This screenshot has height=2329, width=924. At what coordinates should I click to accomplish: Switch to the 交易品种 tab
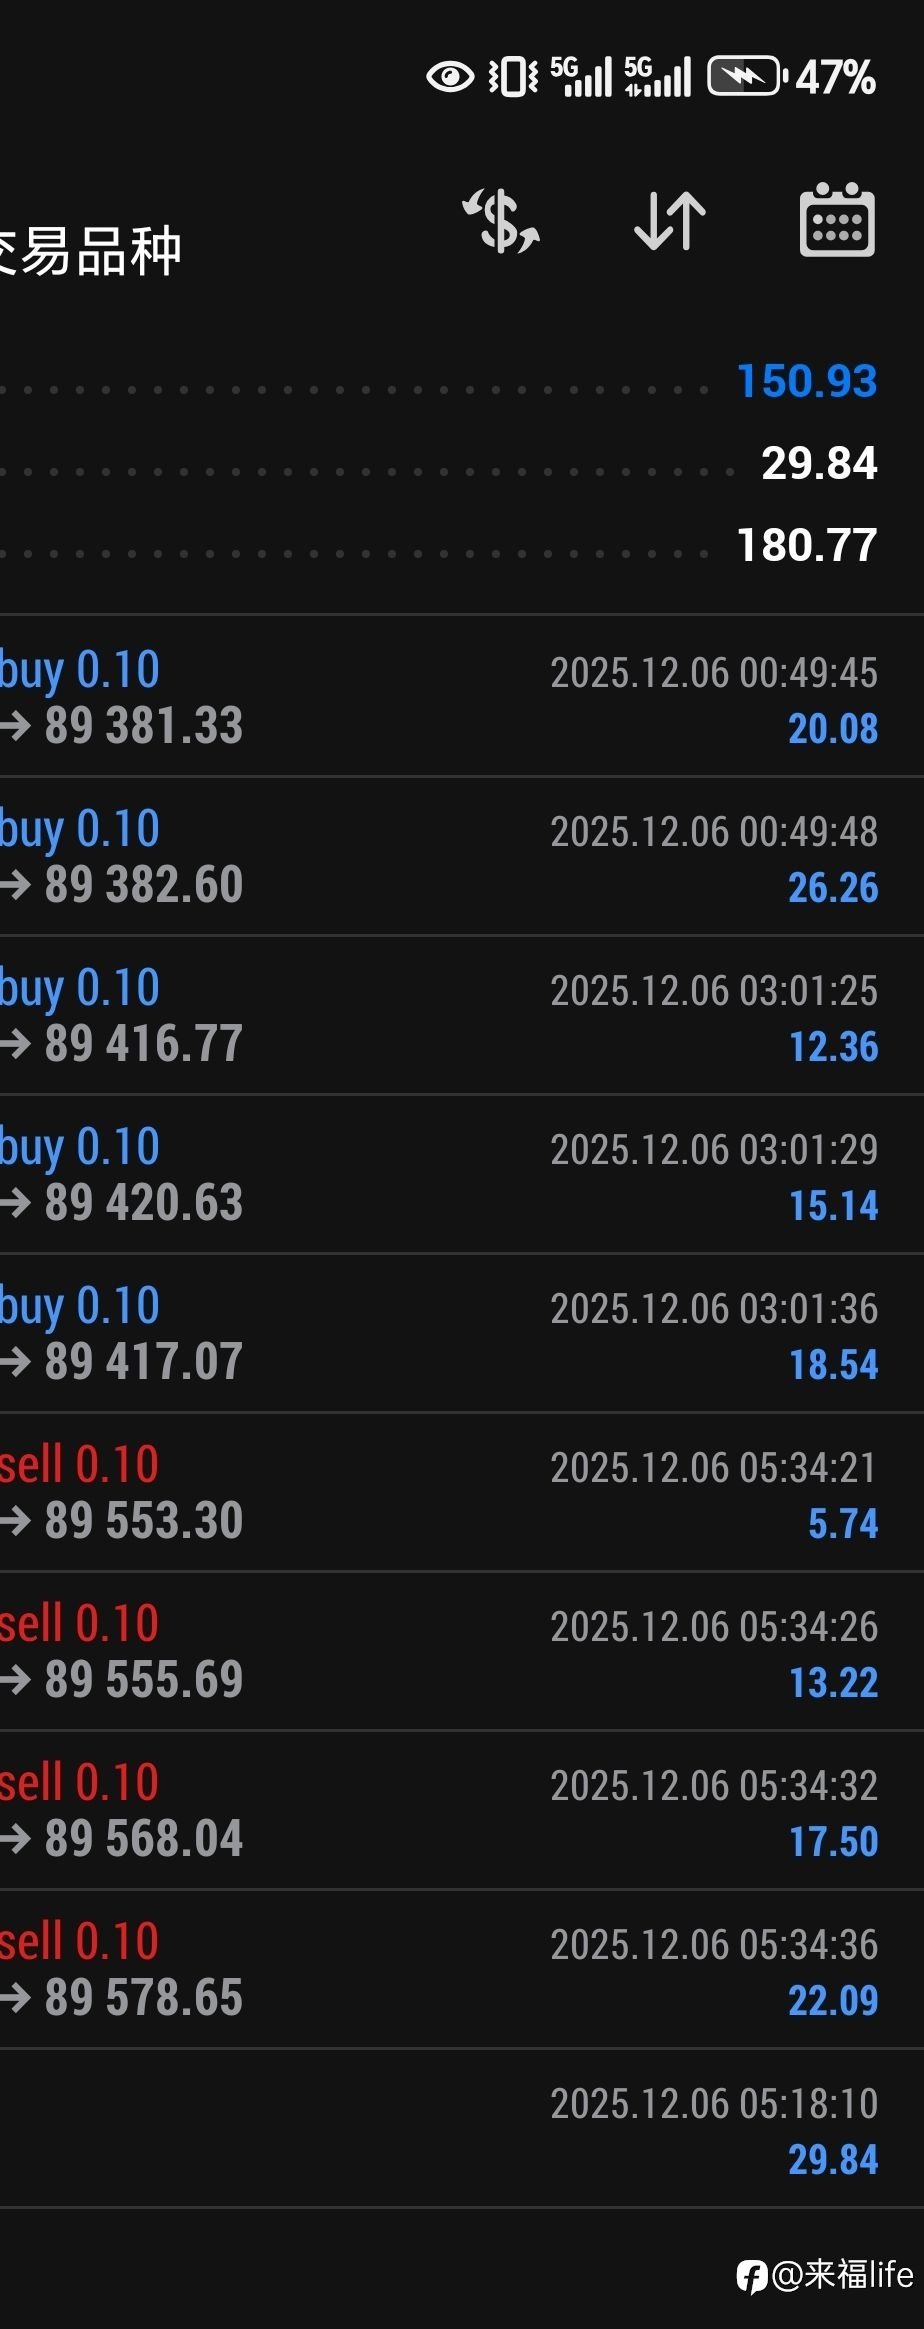pyautogui.click(x=92, y=251)
